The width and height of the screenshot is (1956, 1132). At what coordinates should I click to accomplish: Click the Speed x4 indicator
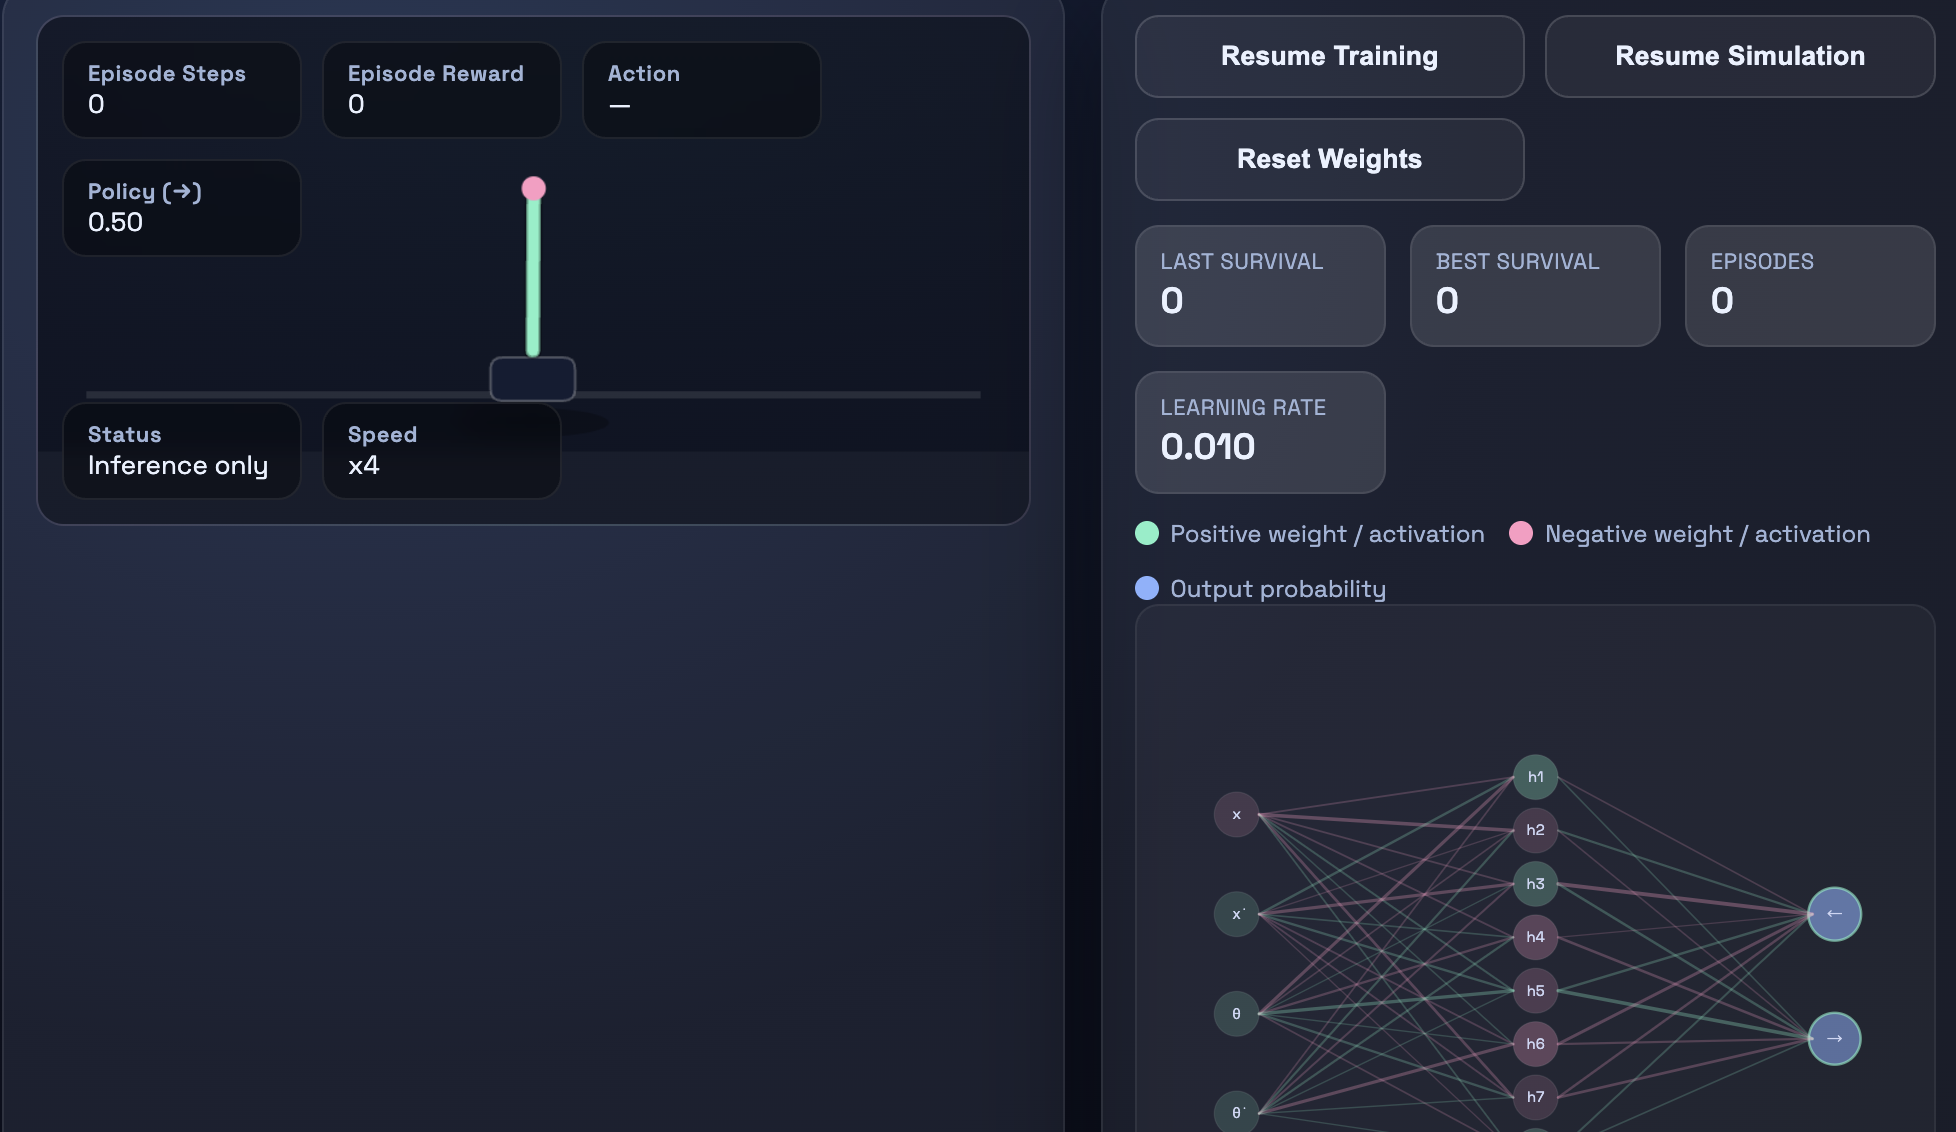[x=441, y=451]
